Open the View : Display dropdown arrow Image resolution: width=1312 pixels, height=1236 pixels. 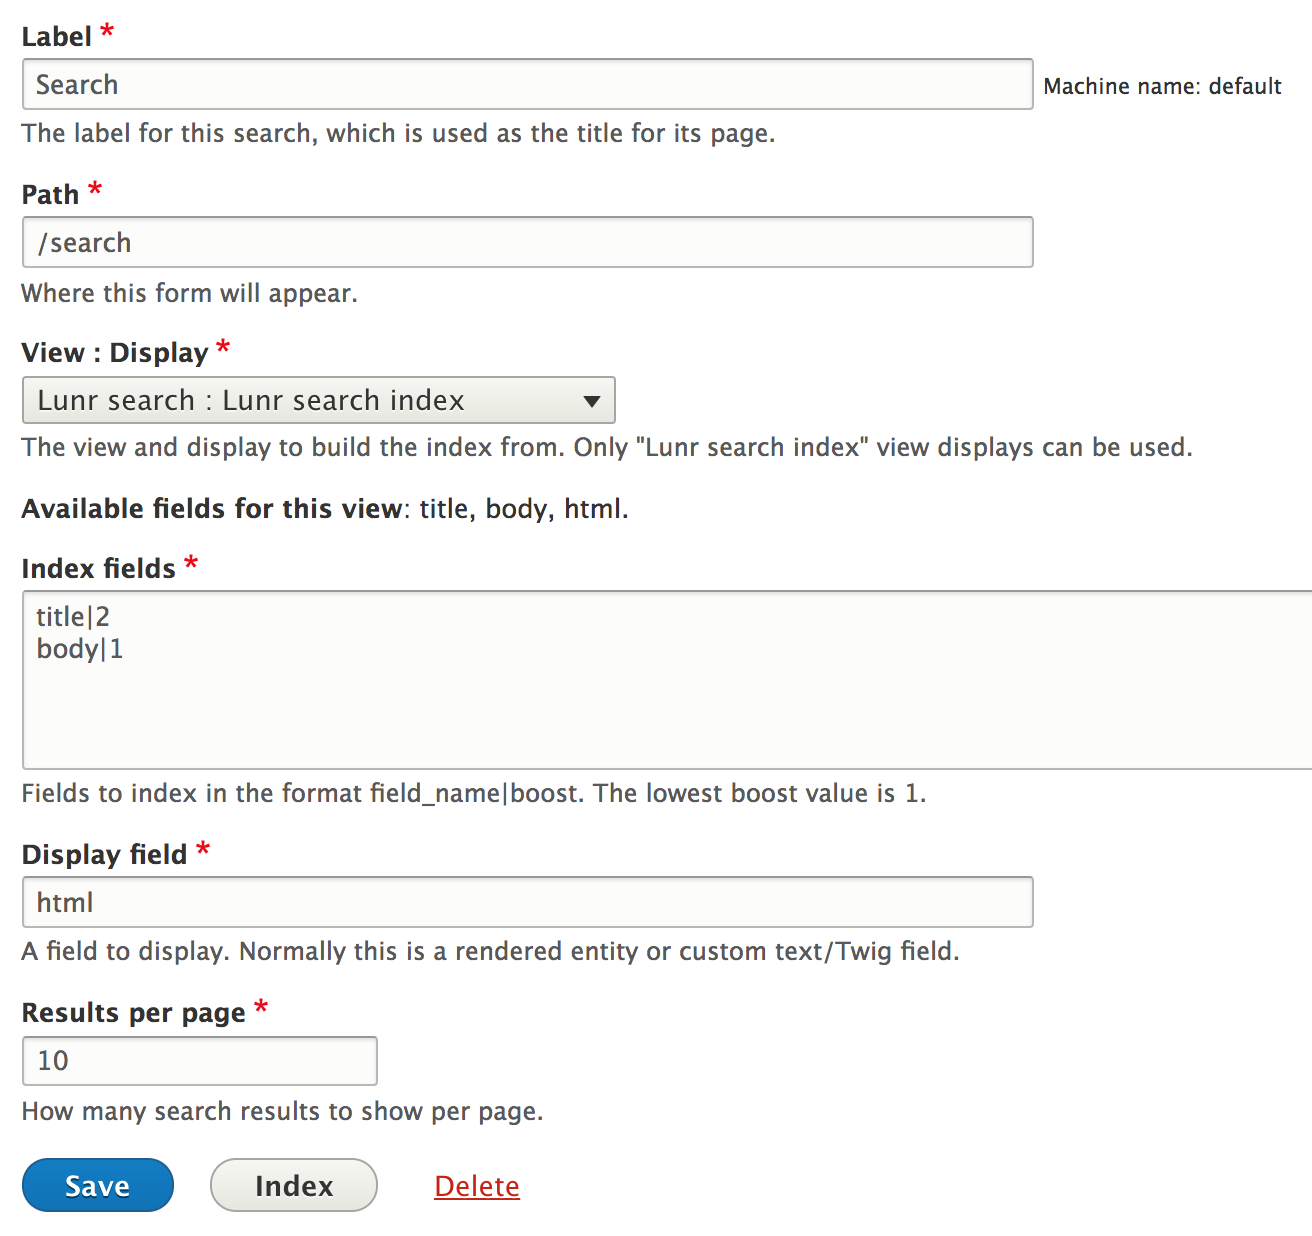point(592,401)
